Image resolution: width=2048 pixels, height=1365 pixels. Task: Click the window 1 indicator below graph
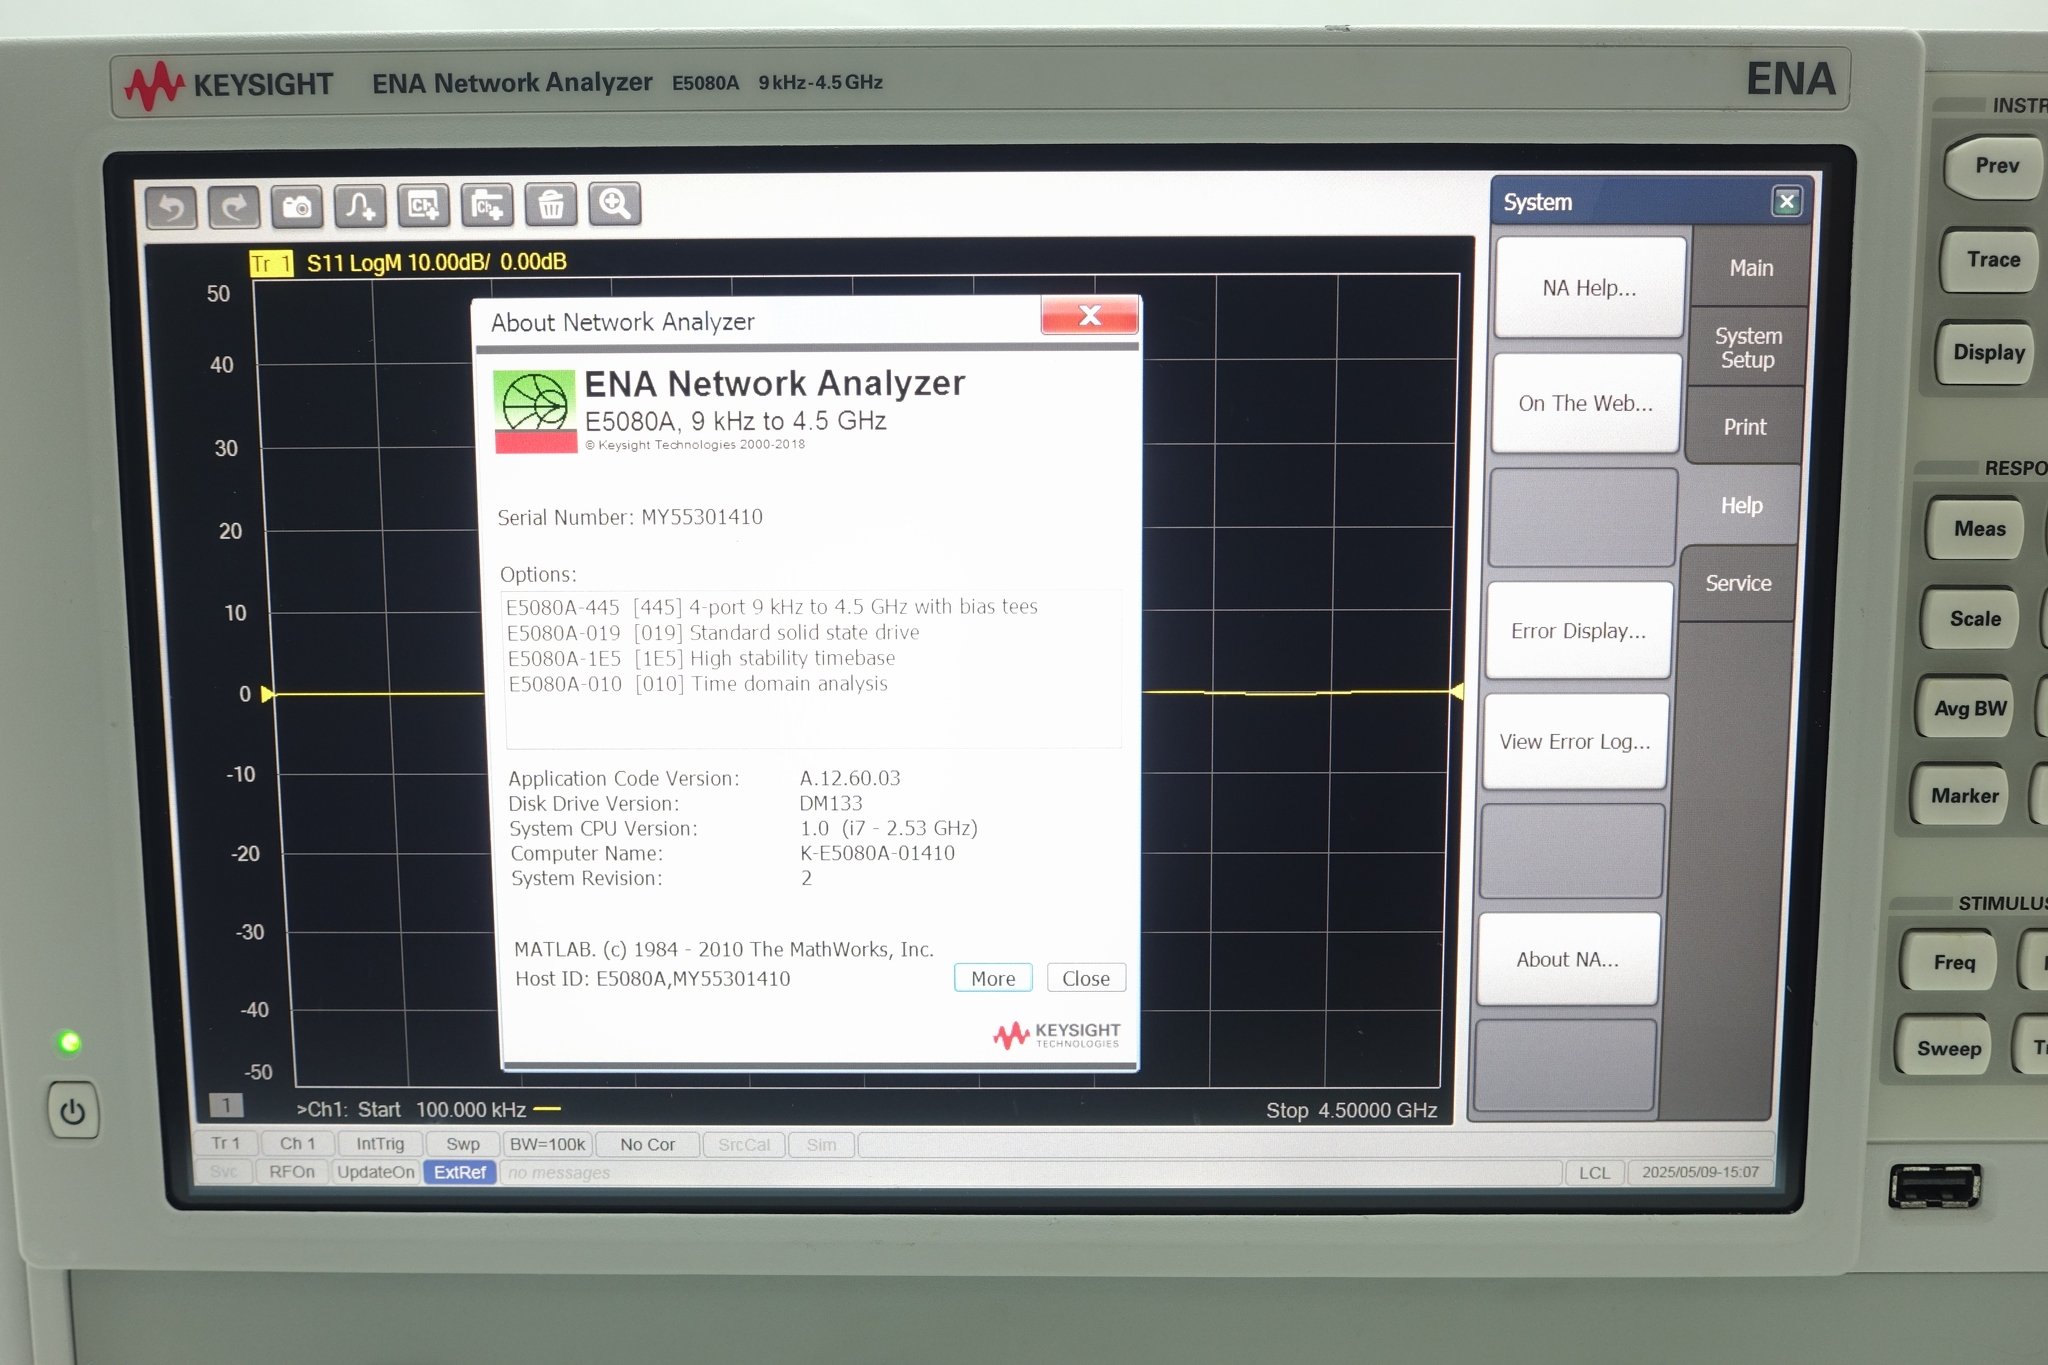point(226,1105)
